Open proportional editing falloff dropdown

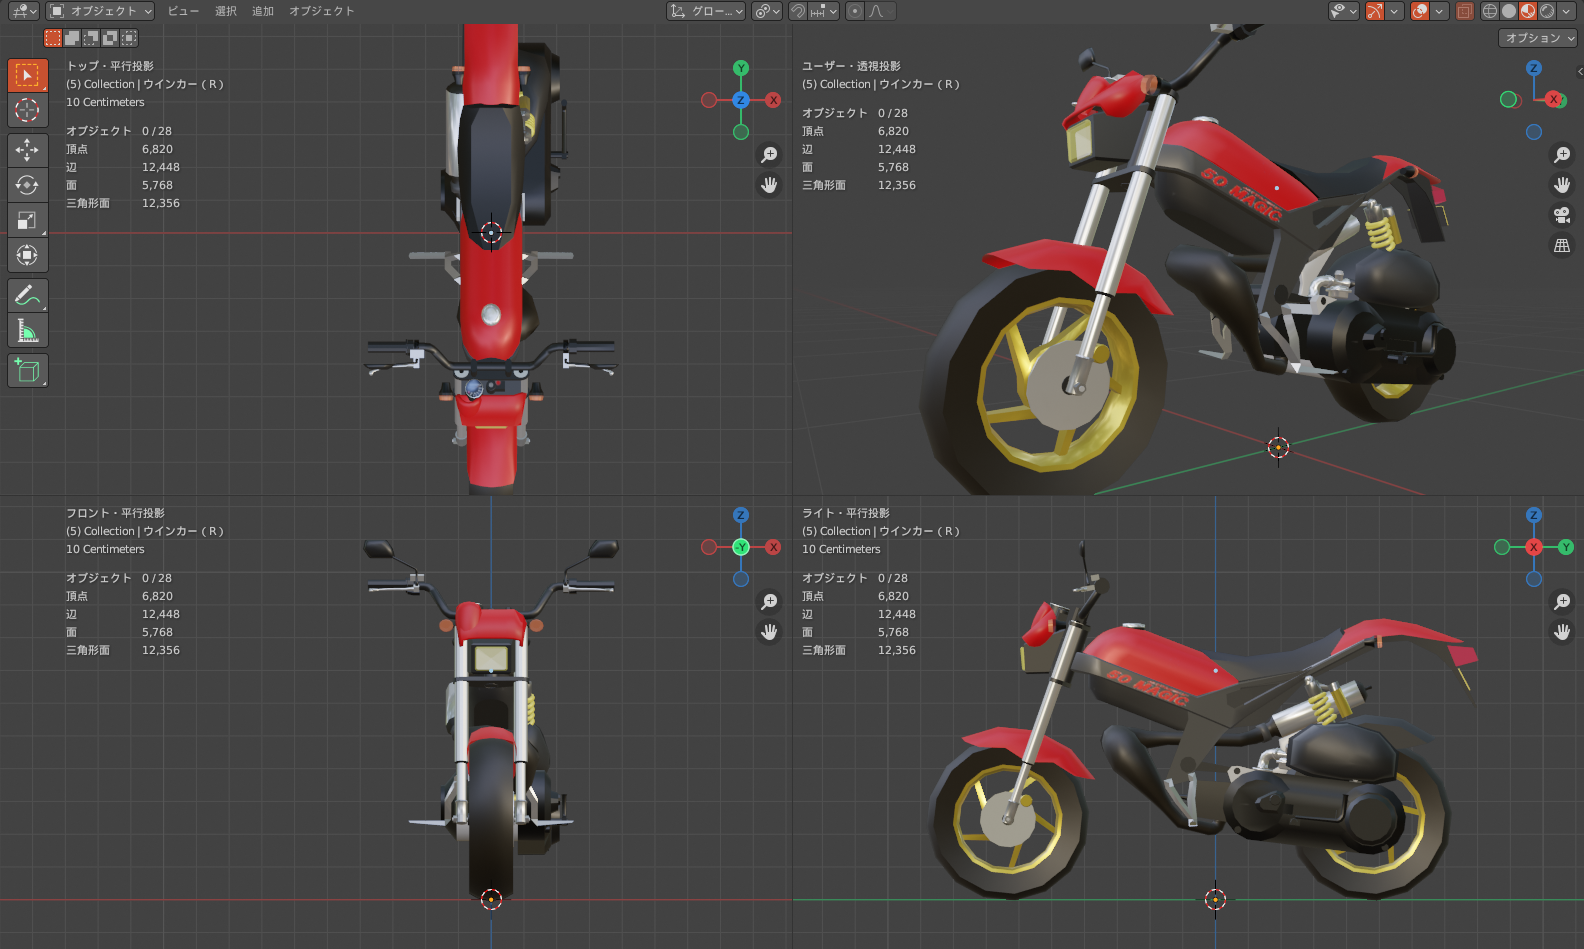880,11
